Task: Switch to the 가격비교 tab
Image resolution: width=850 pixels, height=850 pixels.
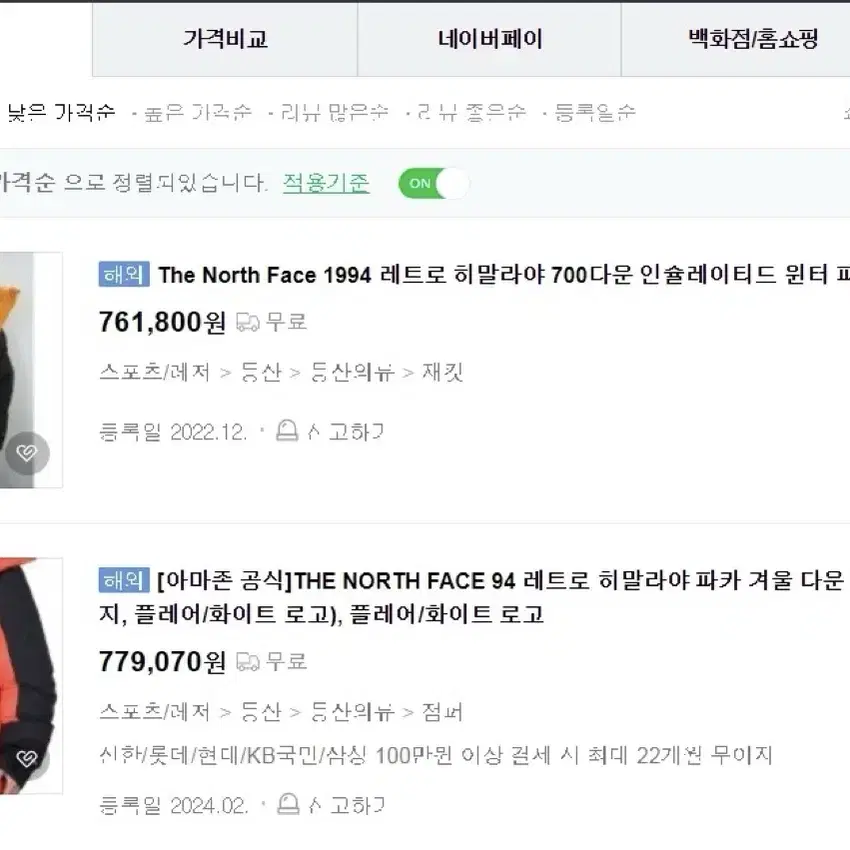Action: 225,39
